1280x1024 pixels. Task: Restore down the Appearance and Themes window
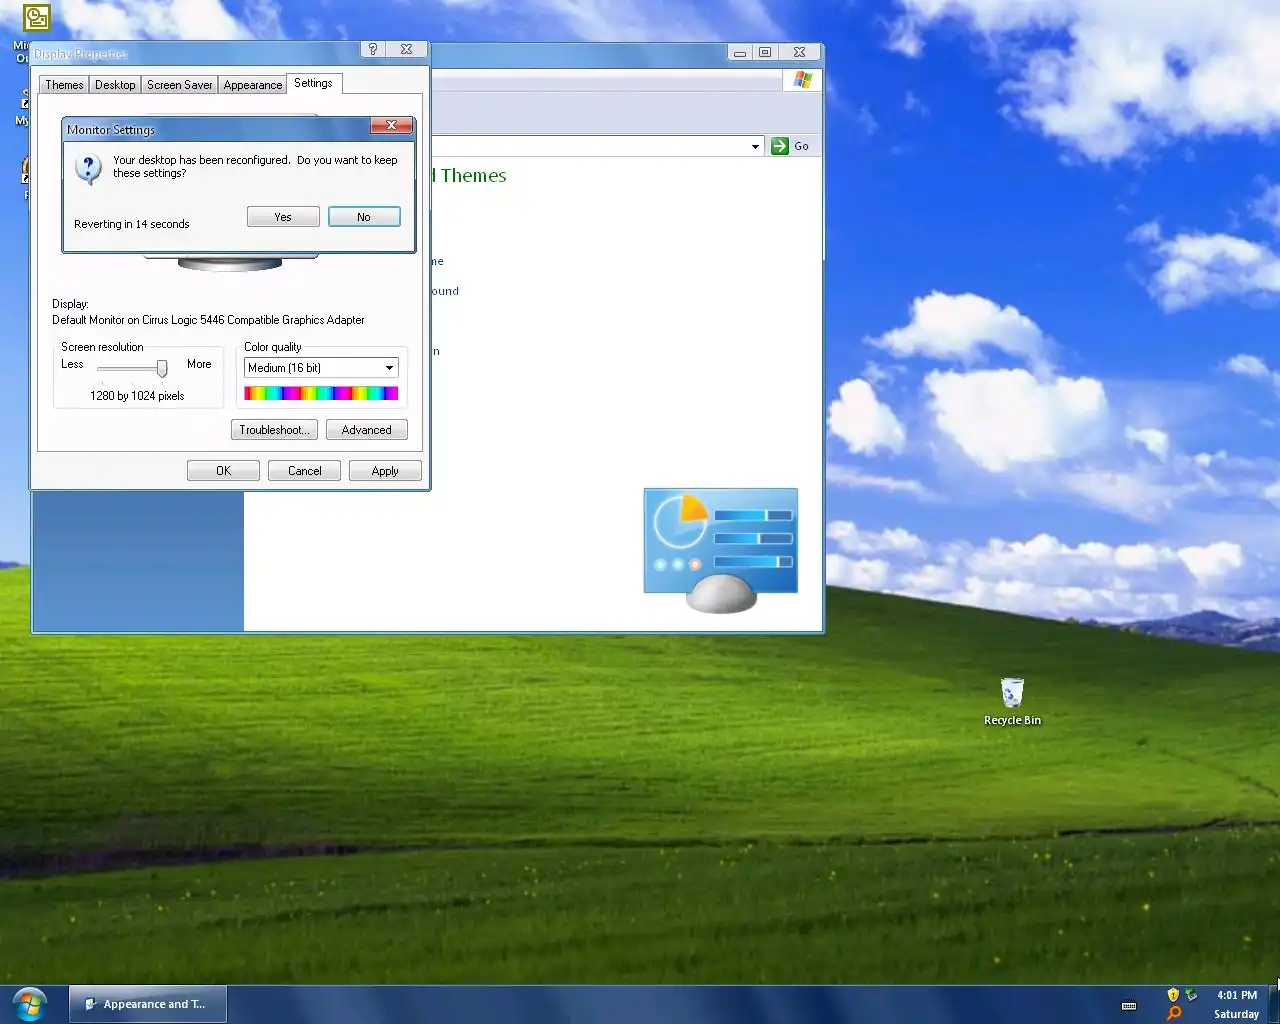[x=765, y=52]
